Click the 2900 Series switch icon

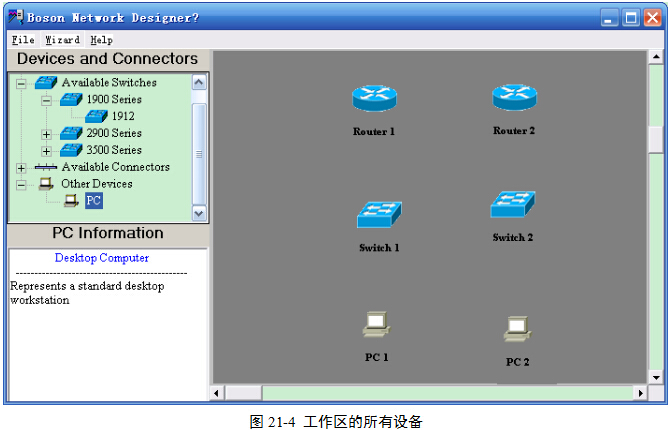(71, 133)
